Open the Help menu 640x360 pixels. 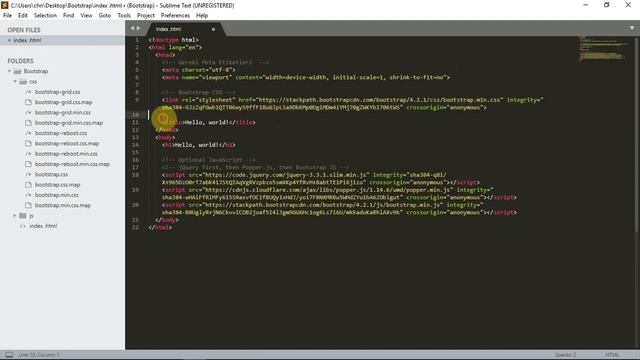coord(202,16)
